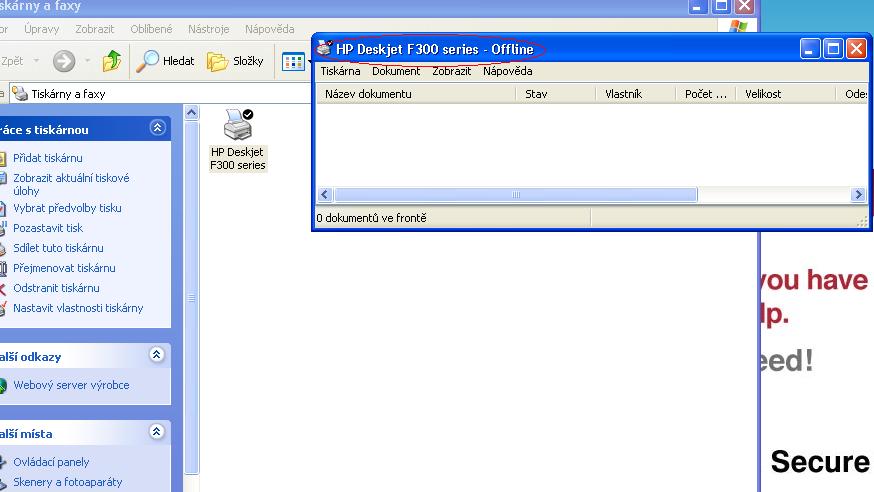Image resolution: width=874 pixels, height=492 pixels.
Task: Click print queue horizontal scrollbar thumb
Action: [516, 194]
